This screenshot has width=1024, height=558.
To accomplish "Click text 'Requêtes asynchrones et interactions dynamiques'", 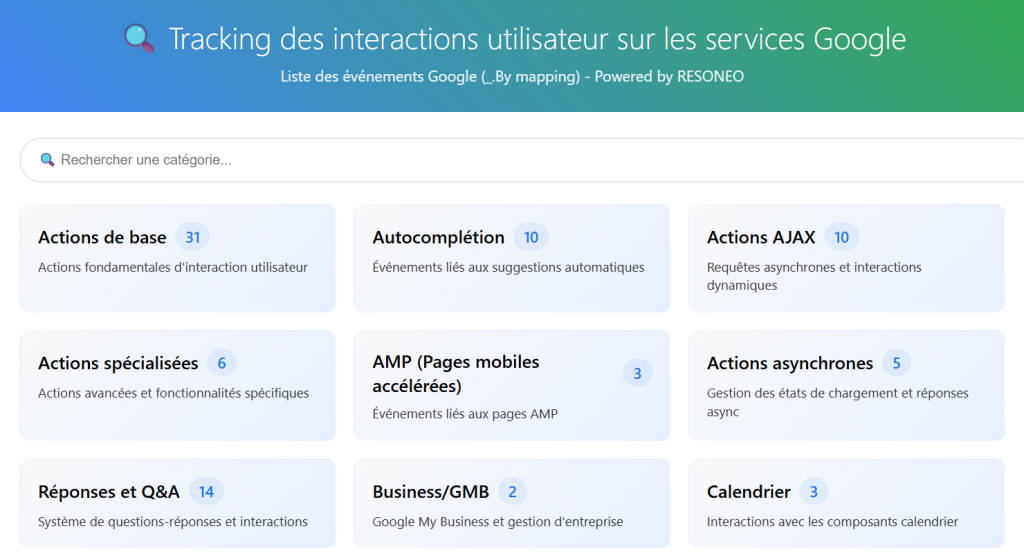I will [814, 276].
